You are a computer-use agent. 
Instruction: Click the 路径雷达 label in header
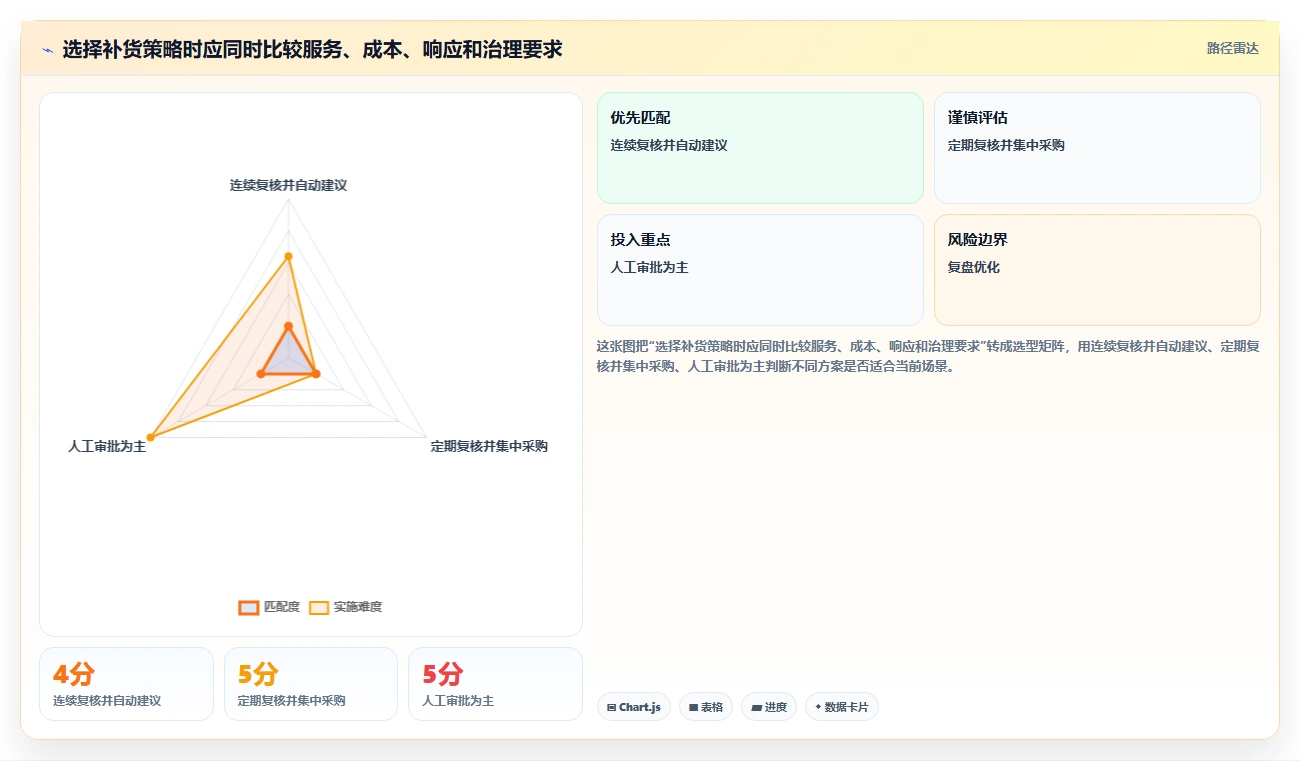[1232, 48]
